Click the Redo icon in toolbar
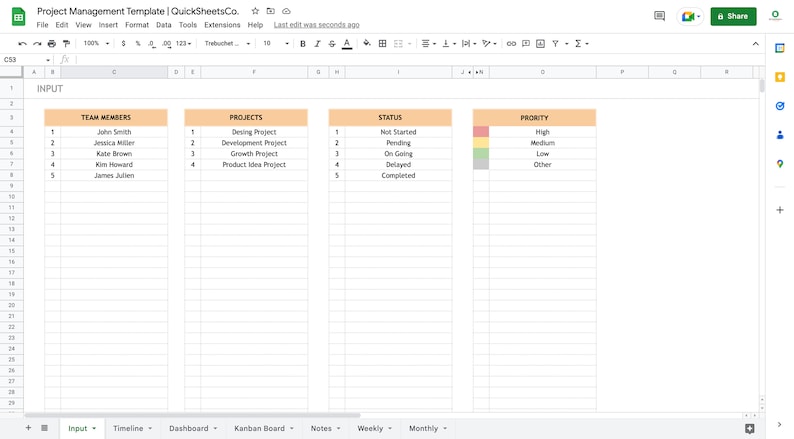 37,44
